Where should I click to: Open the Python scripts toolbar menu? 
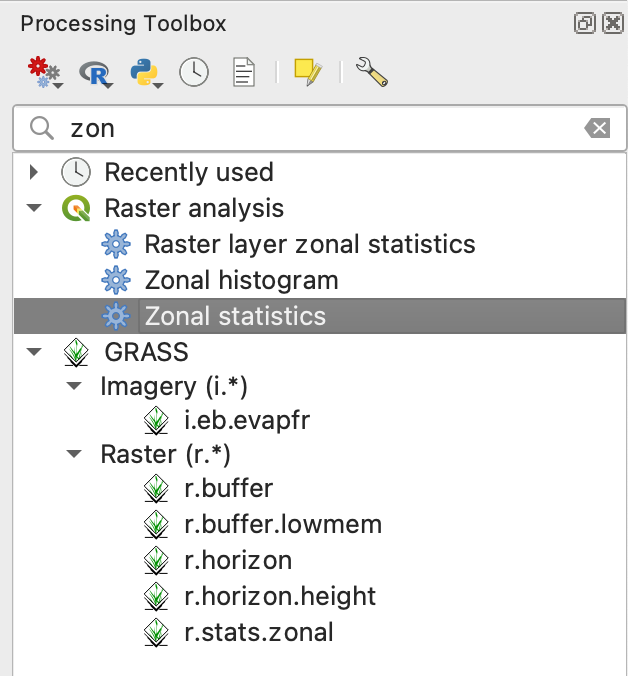coord(147,72)
